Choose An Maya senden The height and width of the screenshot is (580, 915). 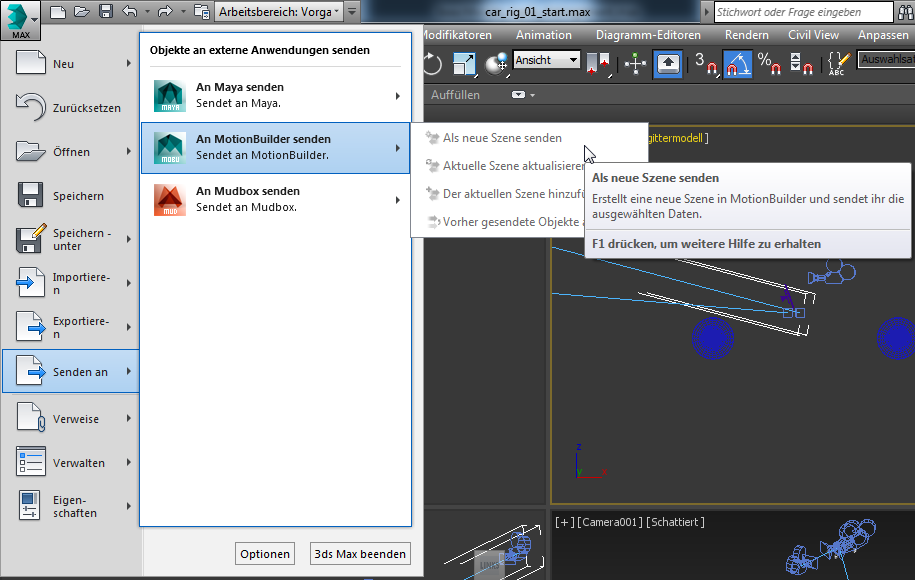pyautogui.click(x=275, y=96)
